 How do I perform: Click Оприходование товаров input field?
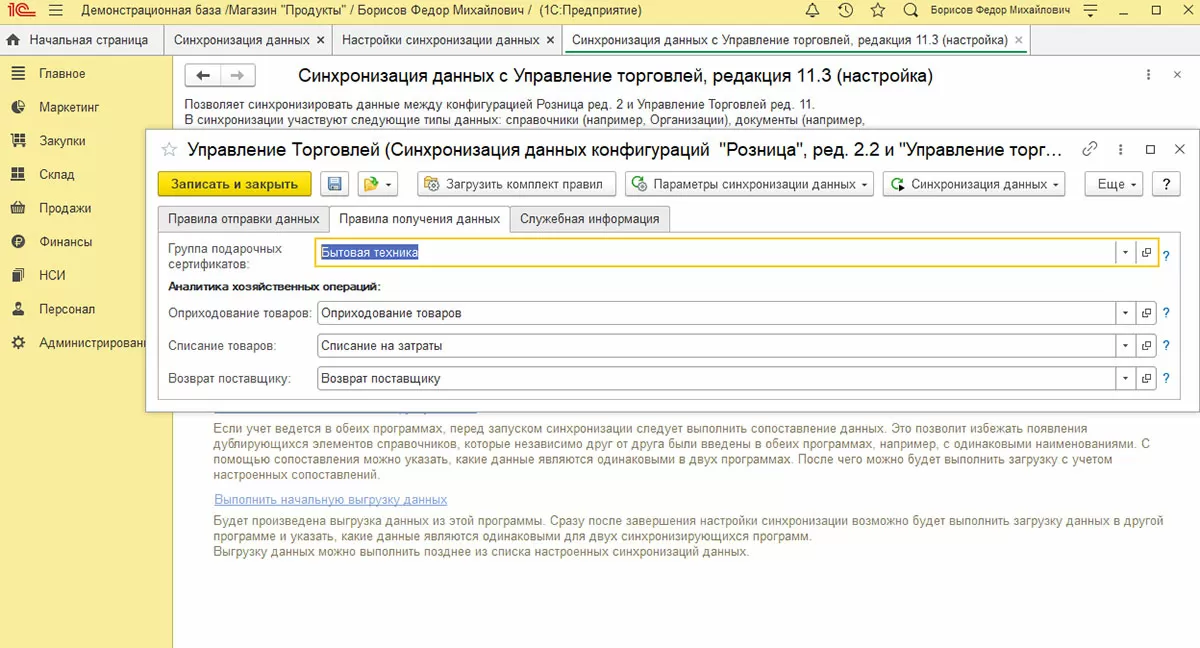(716, 313)
